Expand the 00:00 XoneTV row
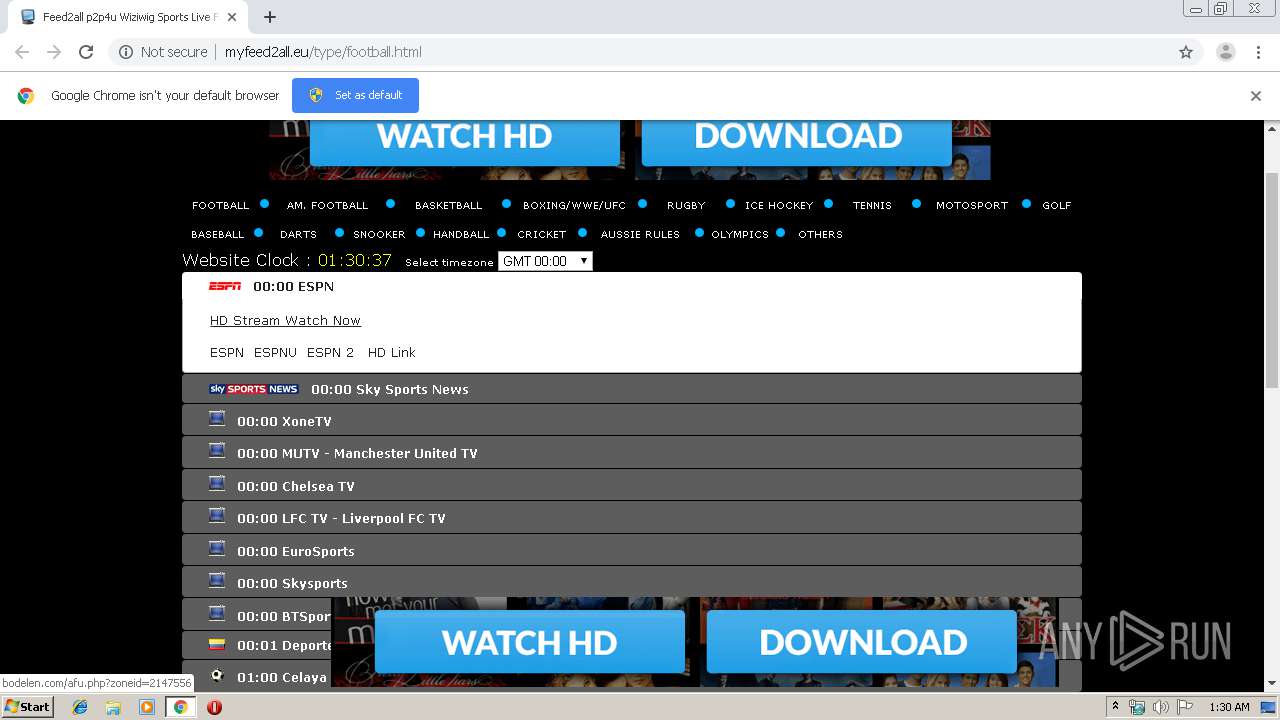 tap(632, 421)
